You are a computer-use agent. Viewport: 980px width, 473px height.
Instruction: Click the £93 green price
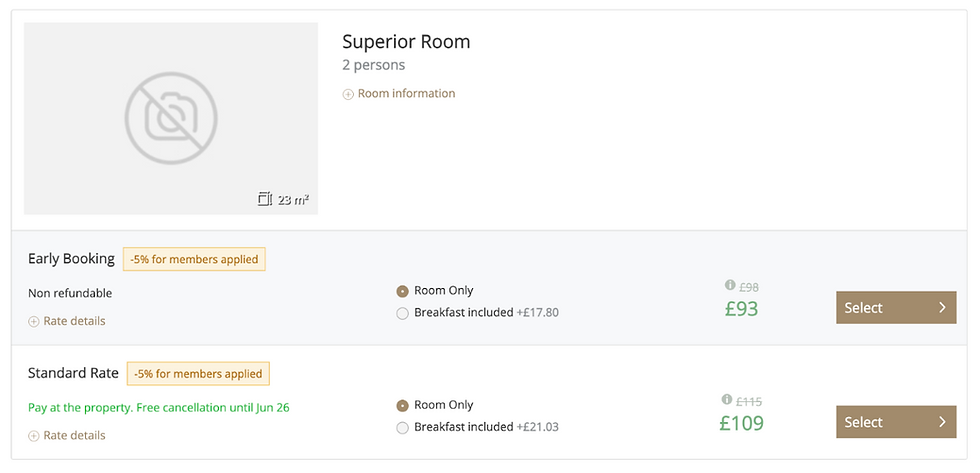pyautogui.click(x=741, y=309)
